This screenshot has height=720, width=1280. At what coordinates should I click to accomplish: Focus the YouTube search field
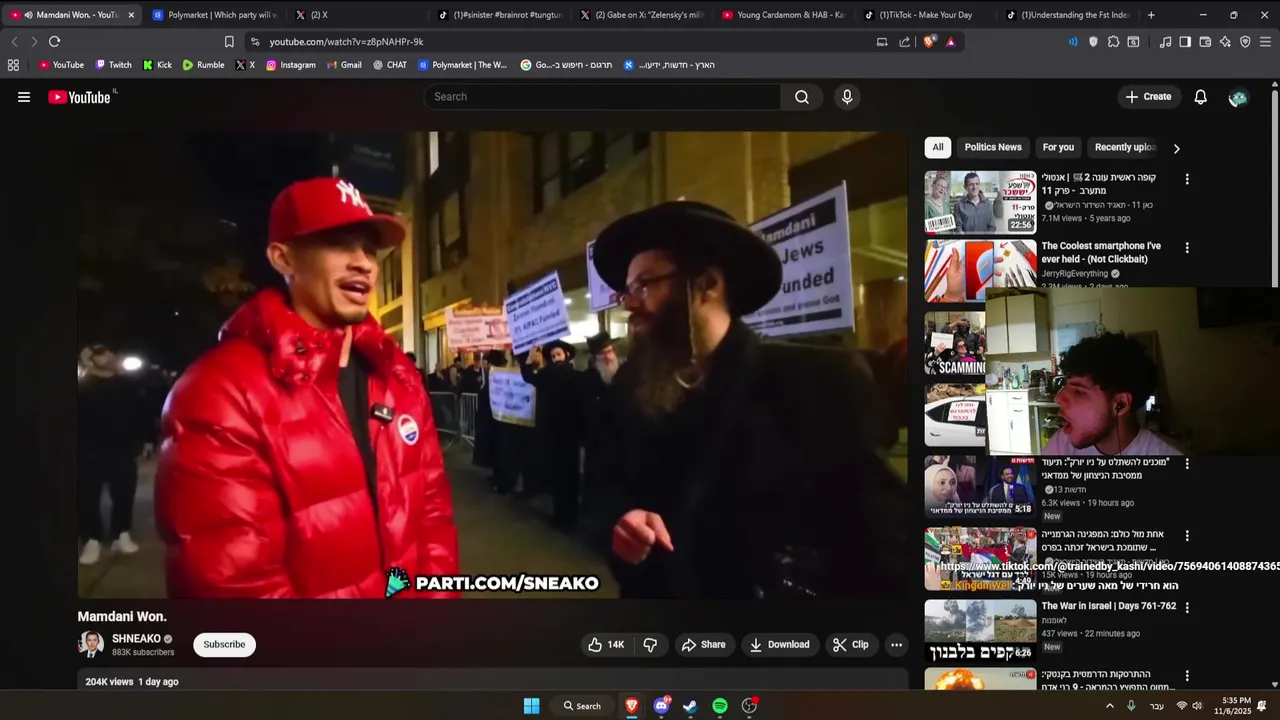click(602, 97)
